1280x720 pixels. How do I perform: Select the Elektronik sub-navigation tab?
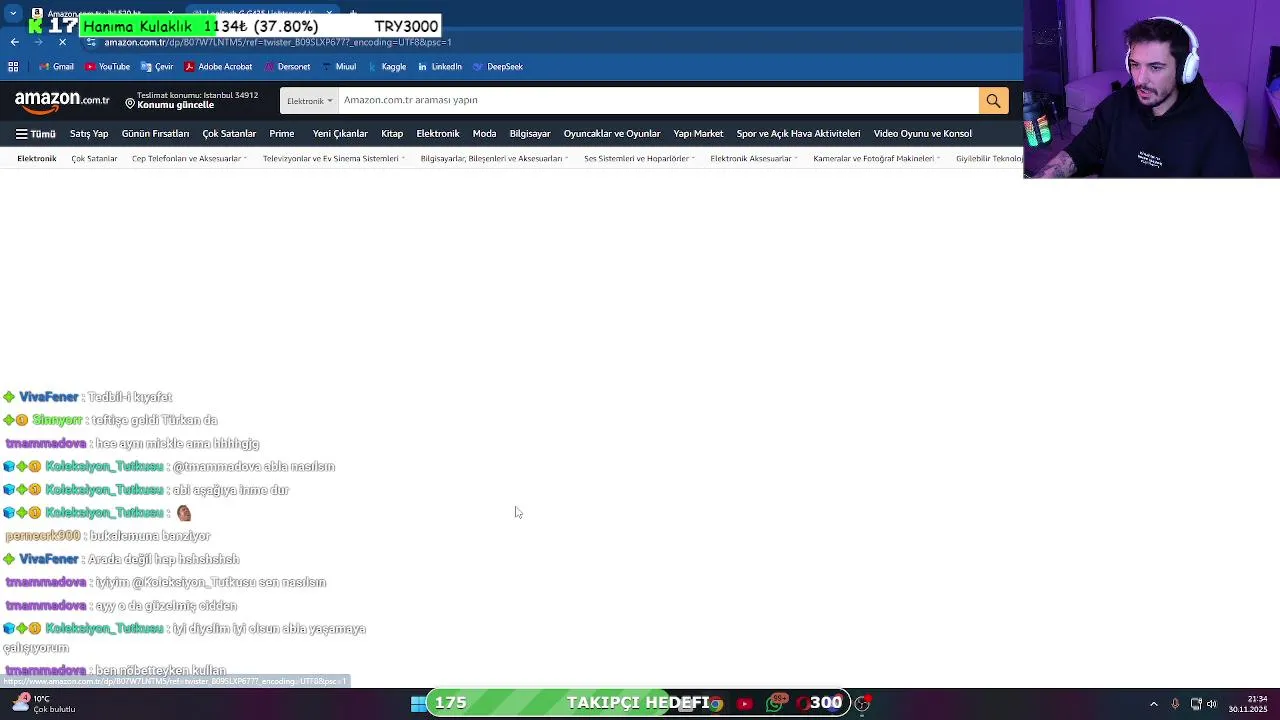pyautogui.click(x=37, y=159)
